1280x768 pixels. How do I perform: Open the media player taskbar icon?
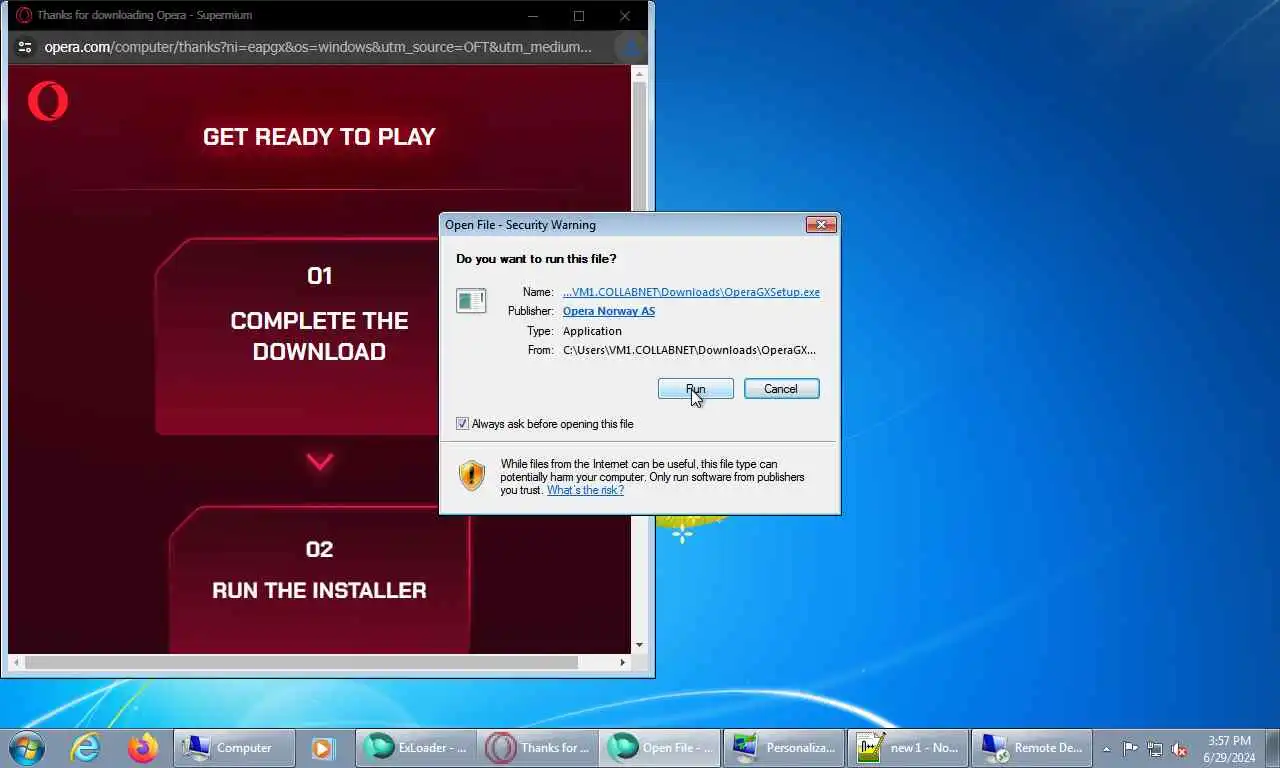[322, 747]
